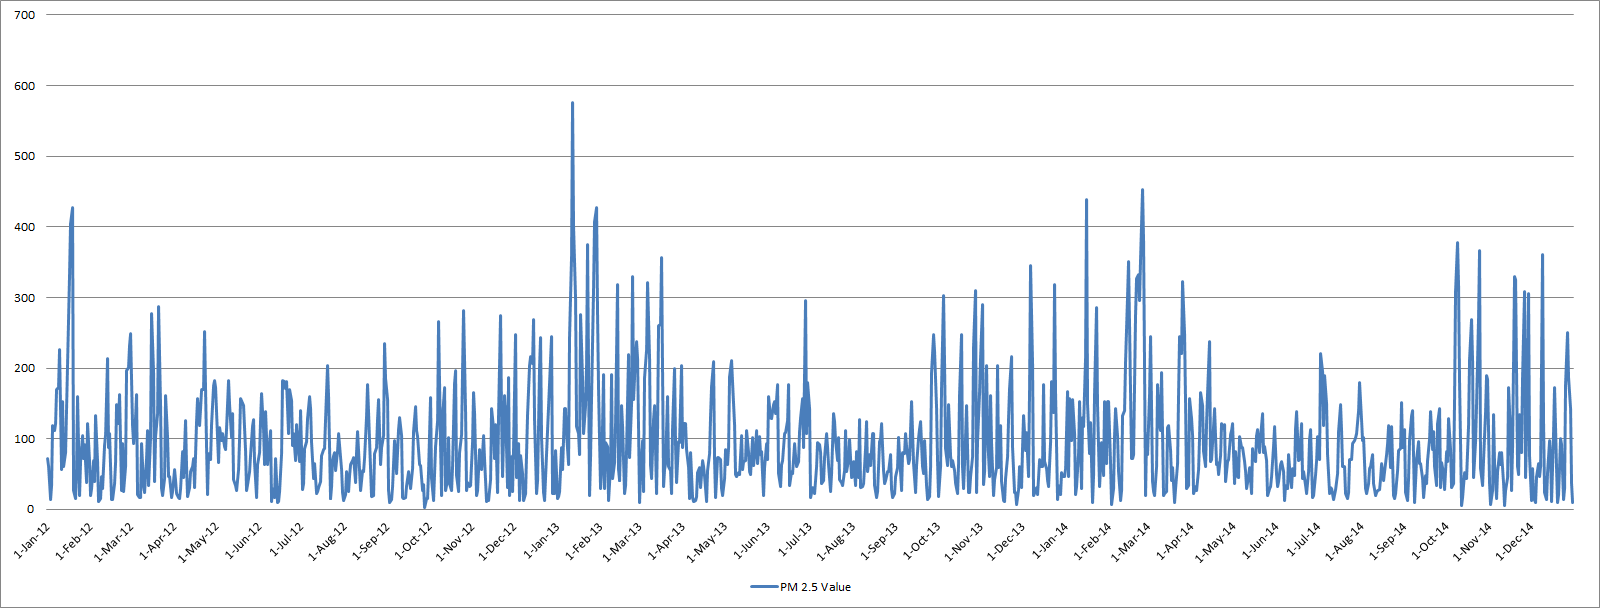Click the 1-Oct-13 date label
This screenshot has width=1600, height=608.
(921, 540)
